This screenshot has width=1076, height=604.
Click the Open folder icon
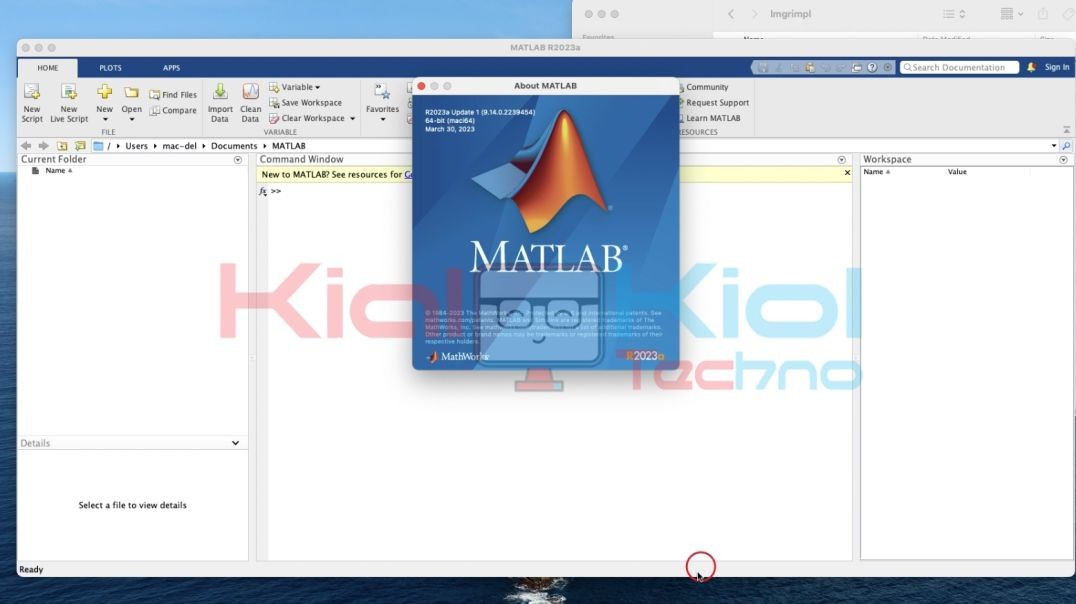[131, 92]
